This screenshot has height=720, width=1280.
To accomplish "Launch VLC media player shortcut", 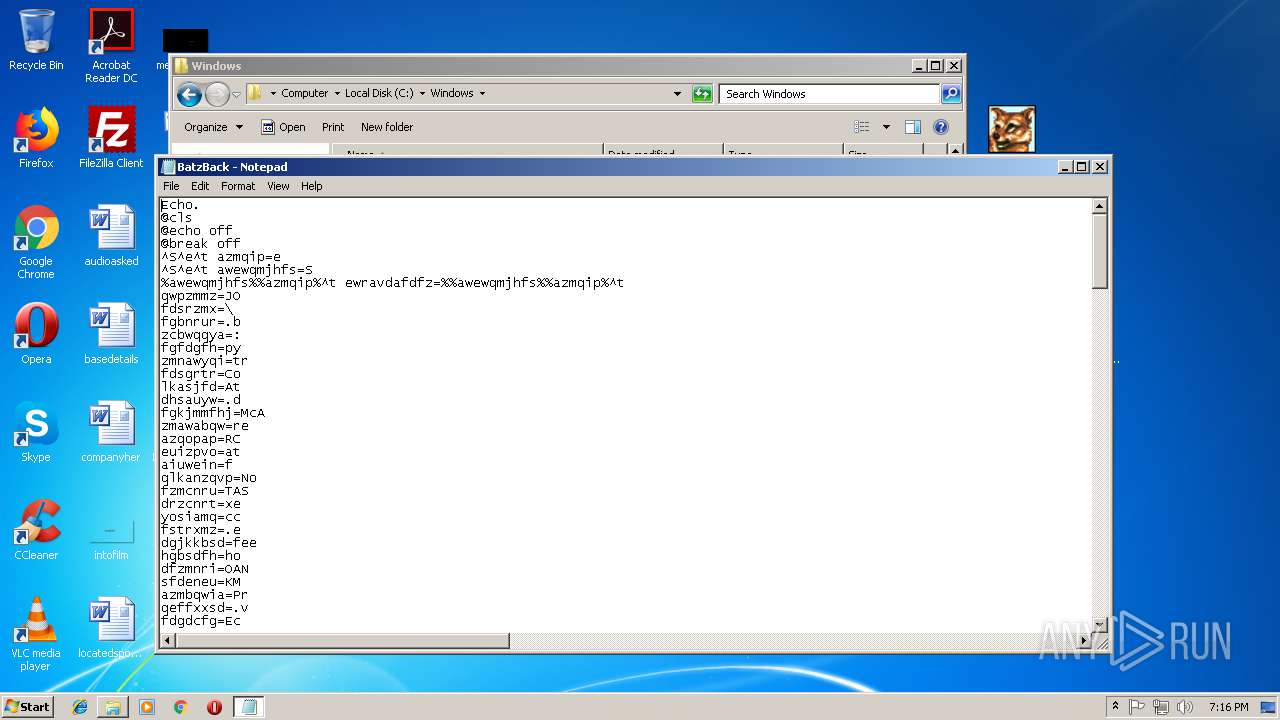I will tap(36, 634).
